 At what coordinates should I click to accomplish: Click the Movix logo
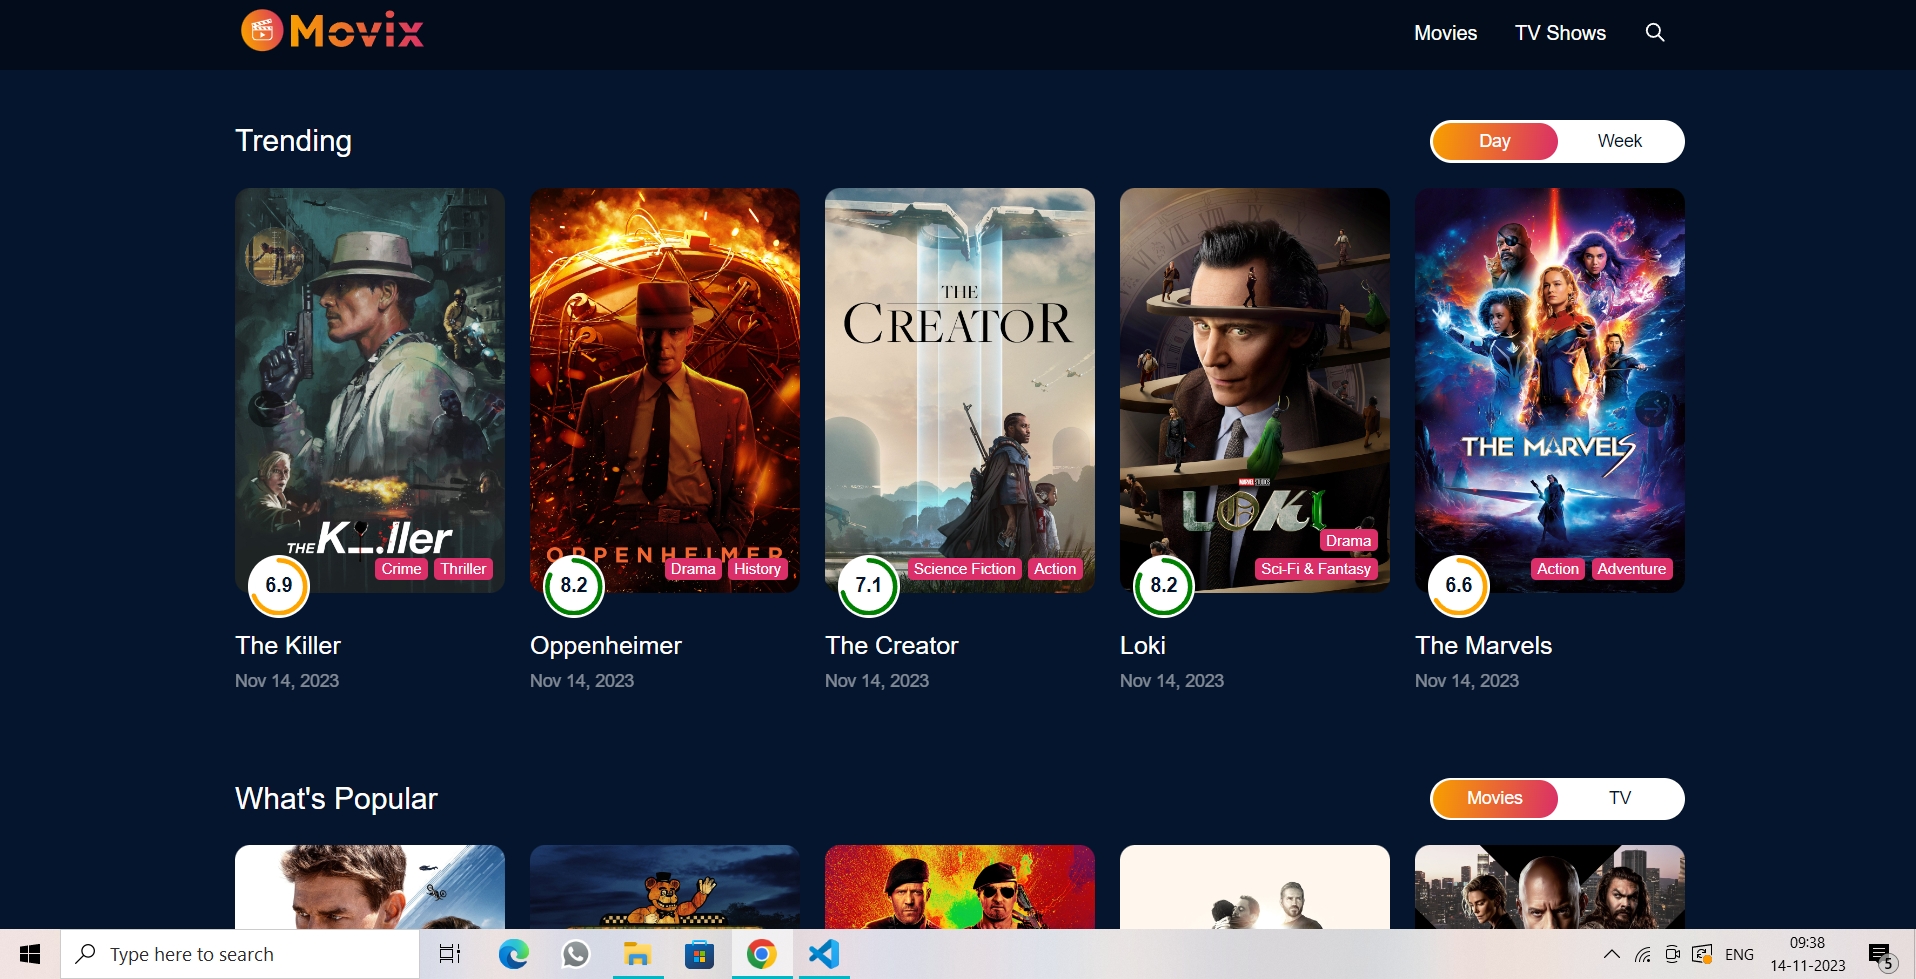[x=332, y=31]
